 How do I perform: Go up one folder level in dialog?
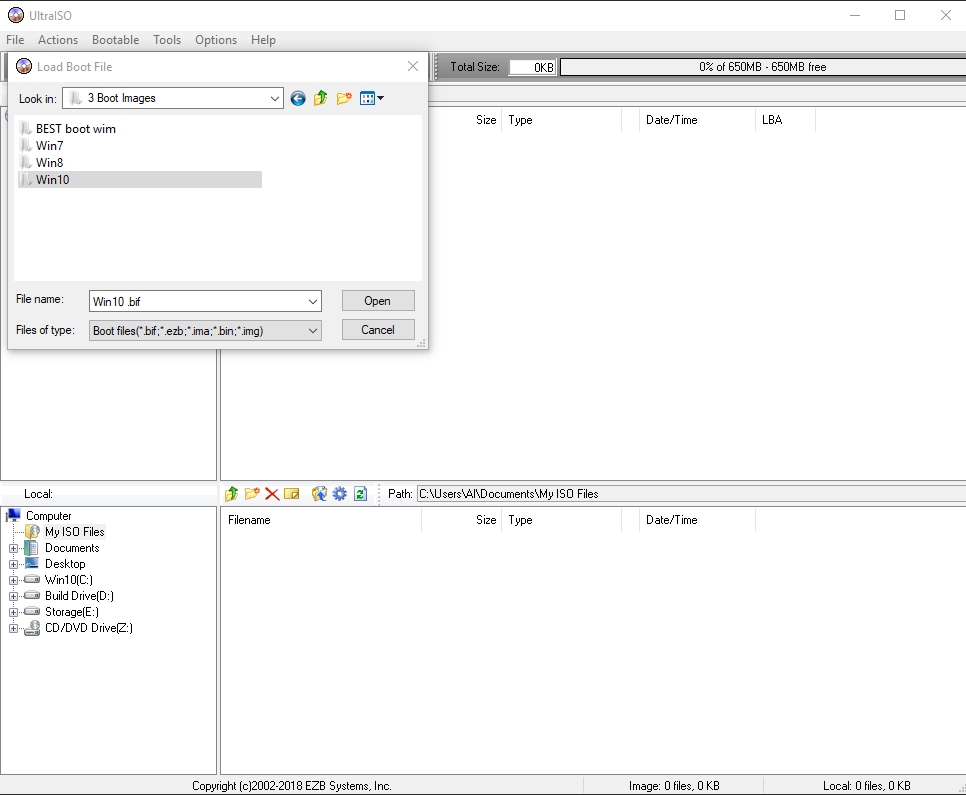(320, 99)
